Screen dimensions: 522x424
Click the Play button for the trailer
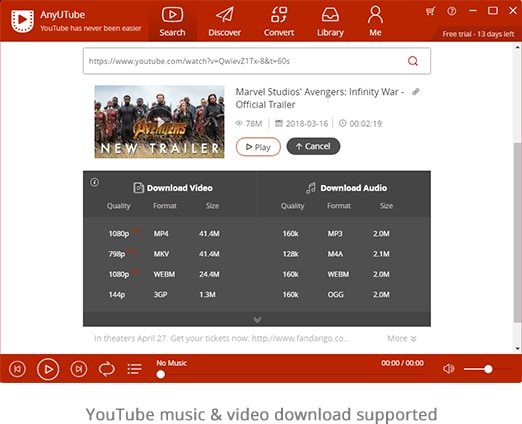pos(258,147)
